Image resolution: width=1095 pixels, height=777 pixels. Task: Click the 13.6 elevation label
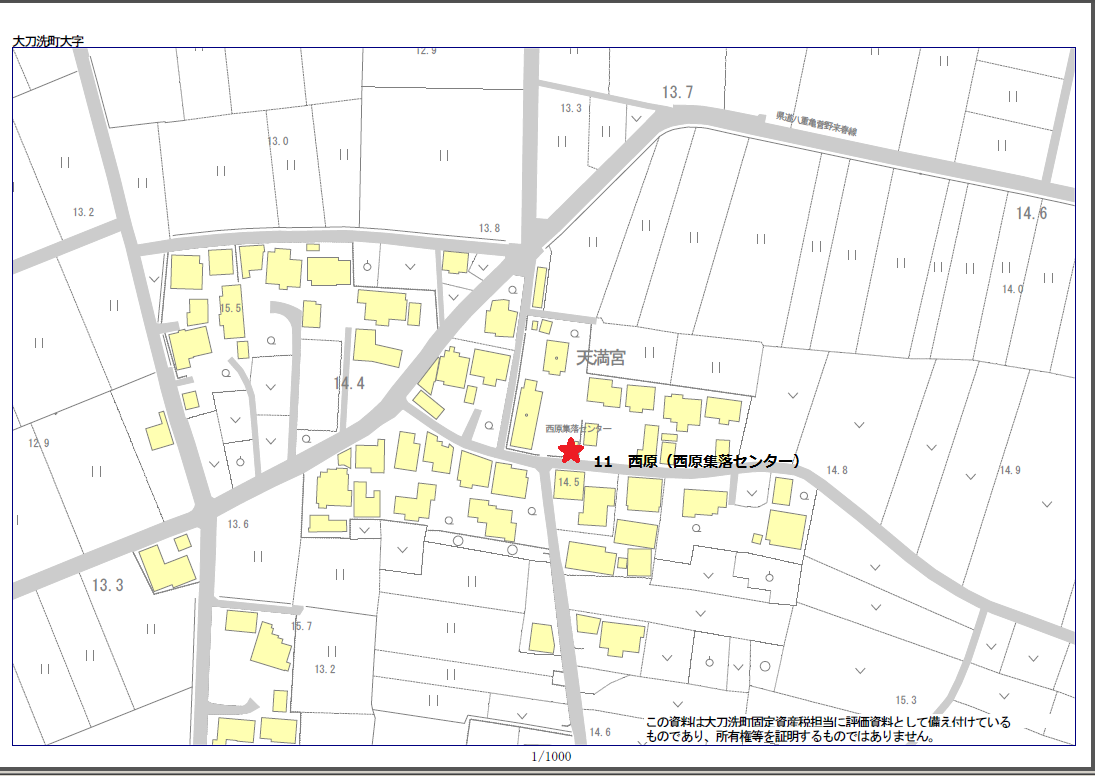[x=238, y=524]
